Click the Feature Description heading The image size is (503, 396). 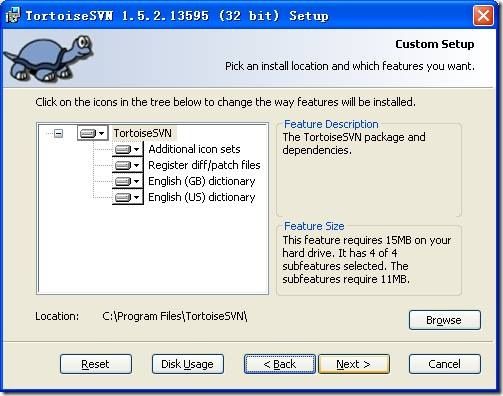(x=331, y=124)
